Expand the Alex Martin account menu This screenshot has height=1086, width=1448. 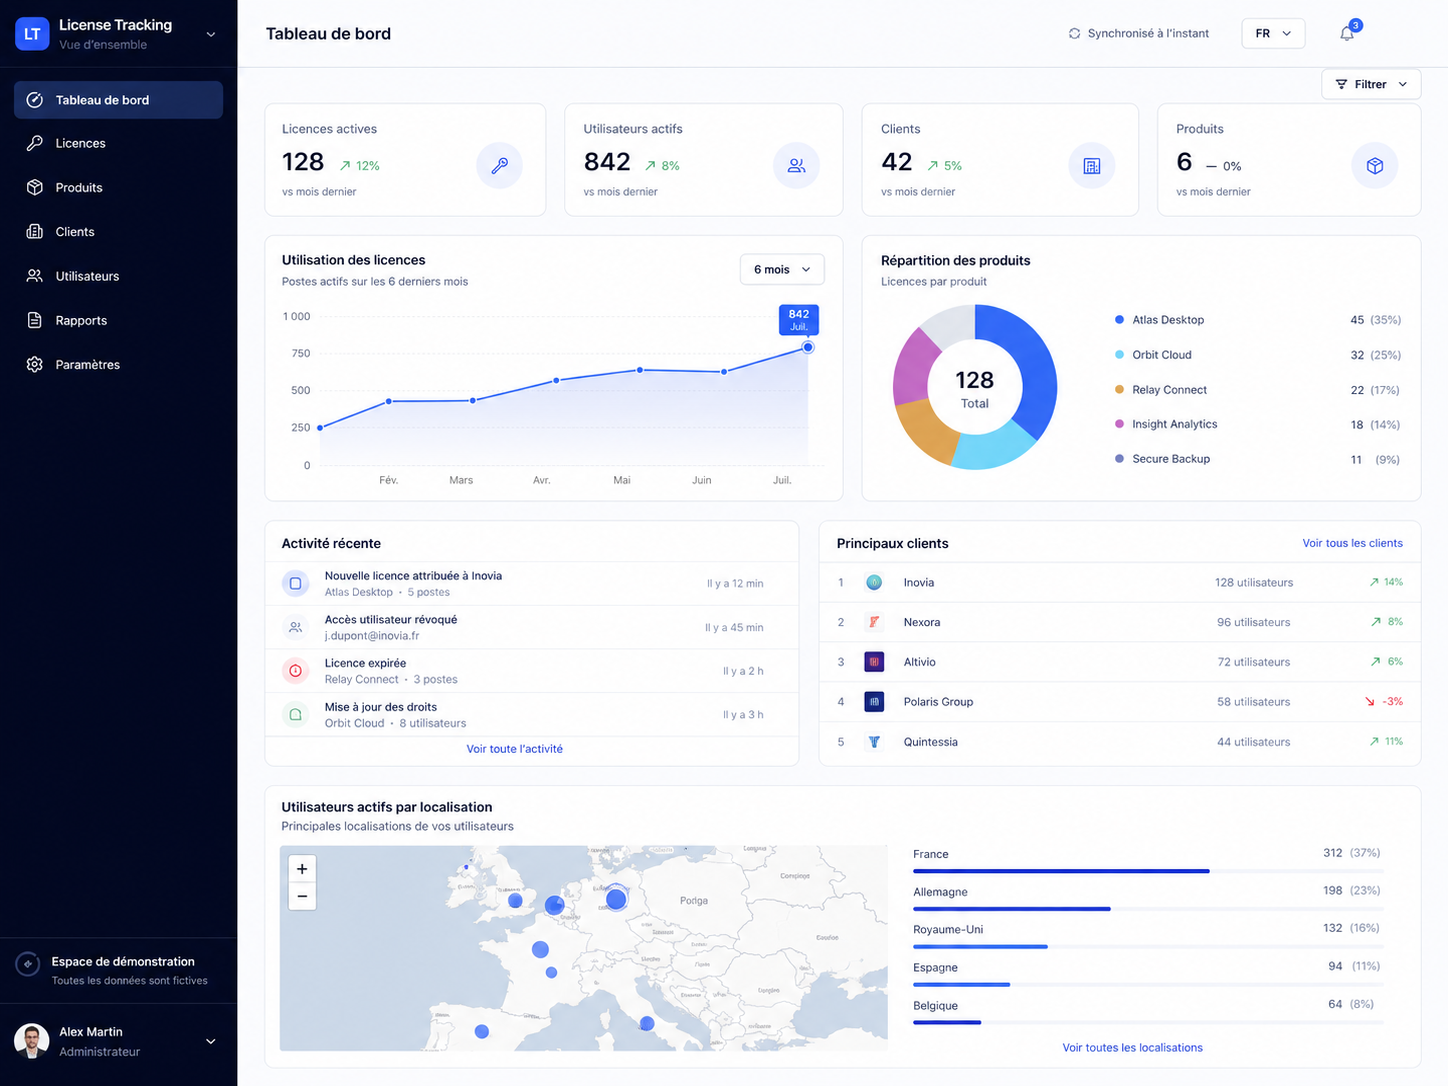point(211,1041)
